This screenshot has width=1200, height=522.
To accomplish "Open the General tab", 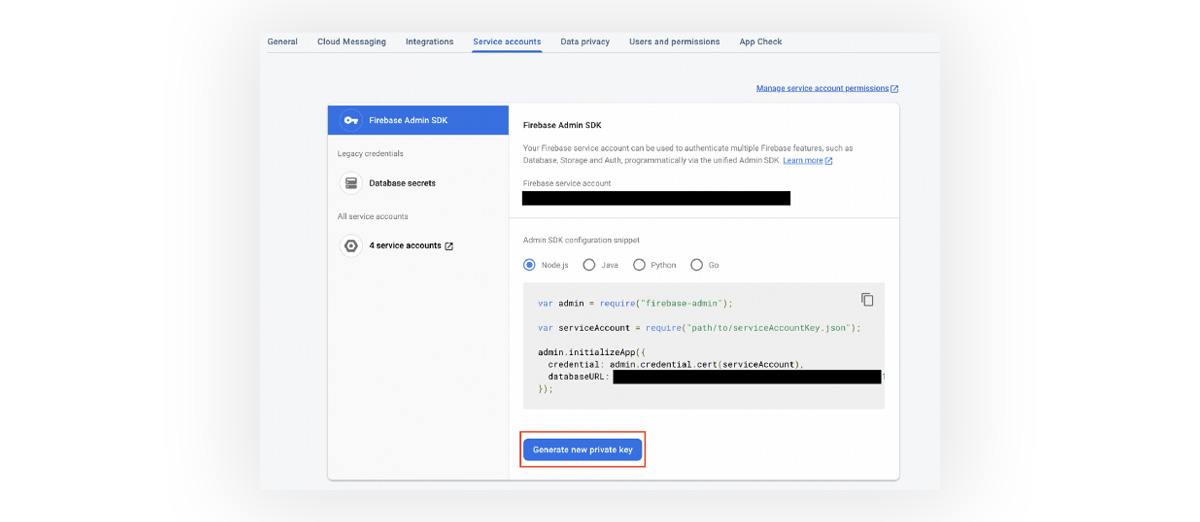I will point(282,42).
